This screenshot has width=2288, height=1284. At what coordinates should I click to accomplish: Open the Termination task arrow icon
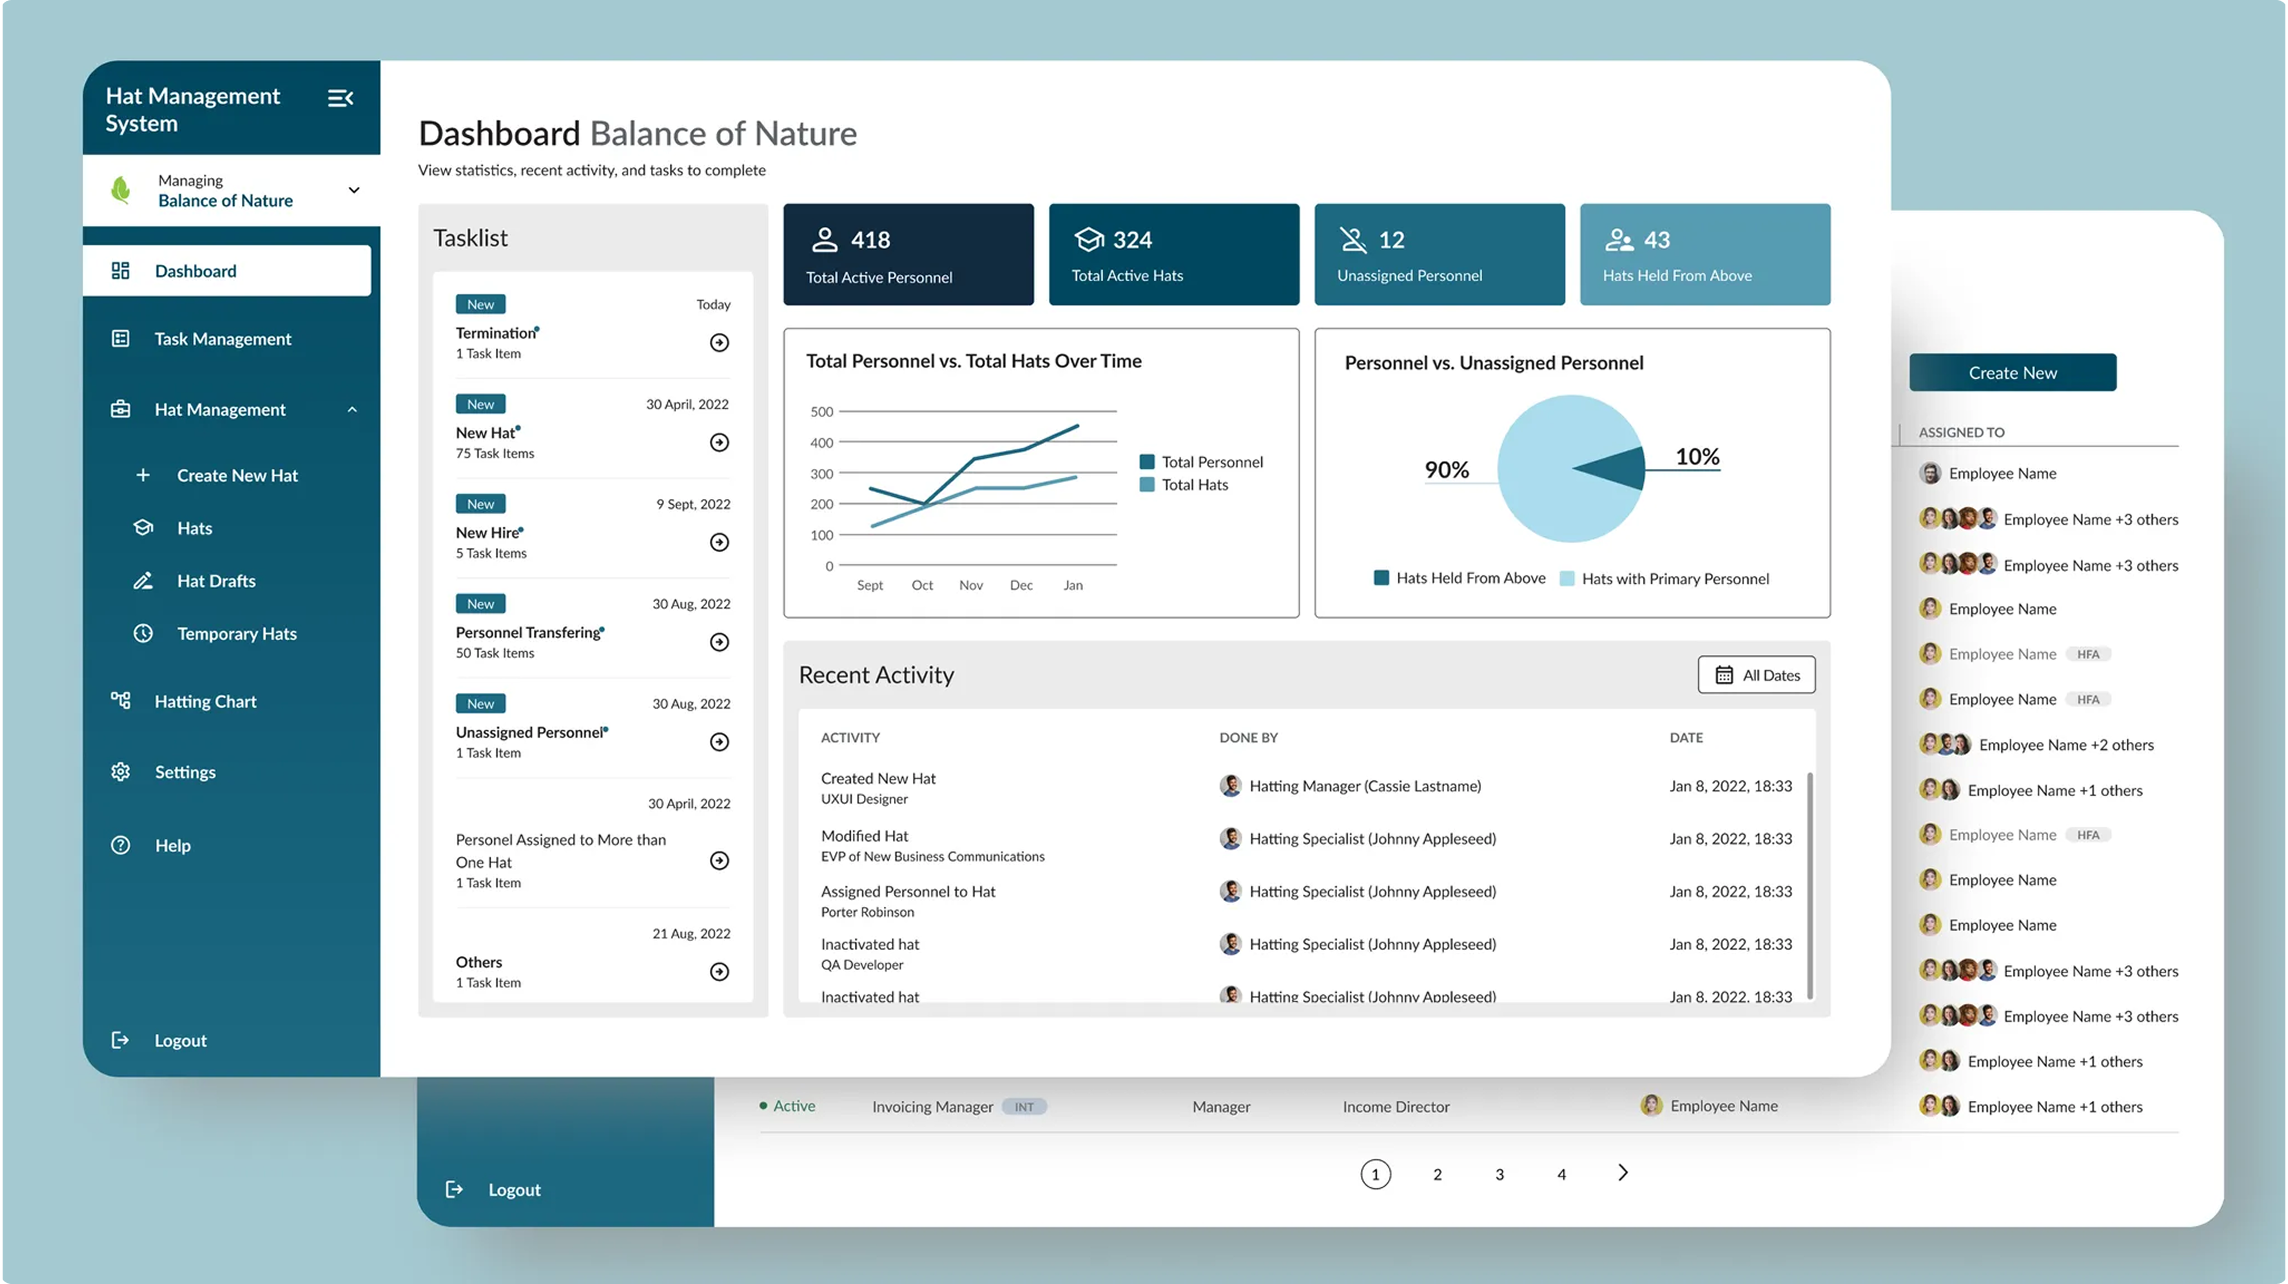(x=719, y=343)
